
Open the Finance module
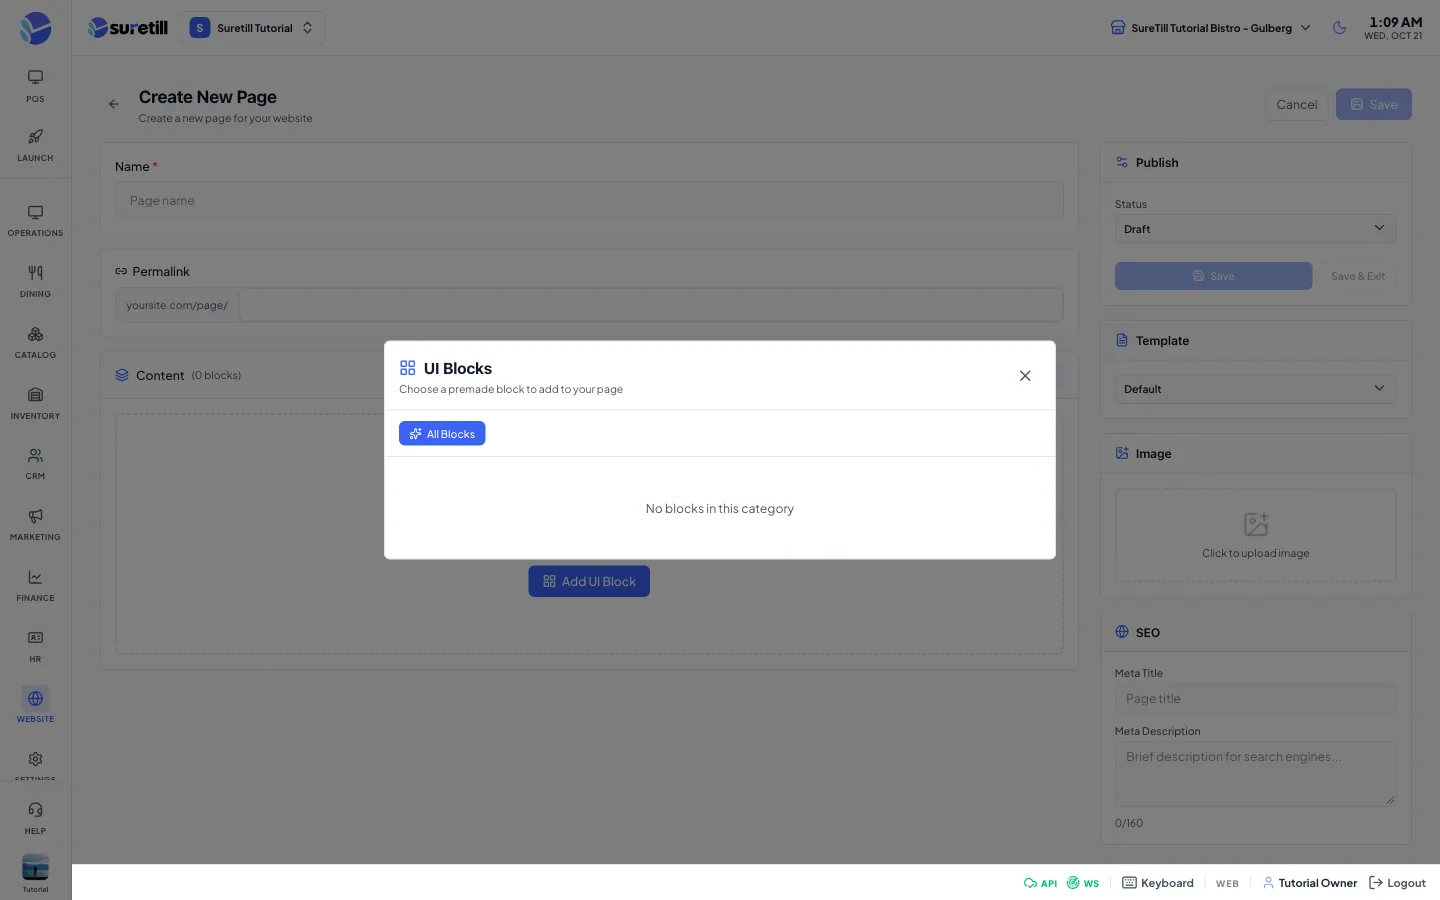pos(35,586)
